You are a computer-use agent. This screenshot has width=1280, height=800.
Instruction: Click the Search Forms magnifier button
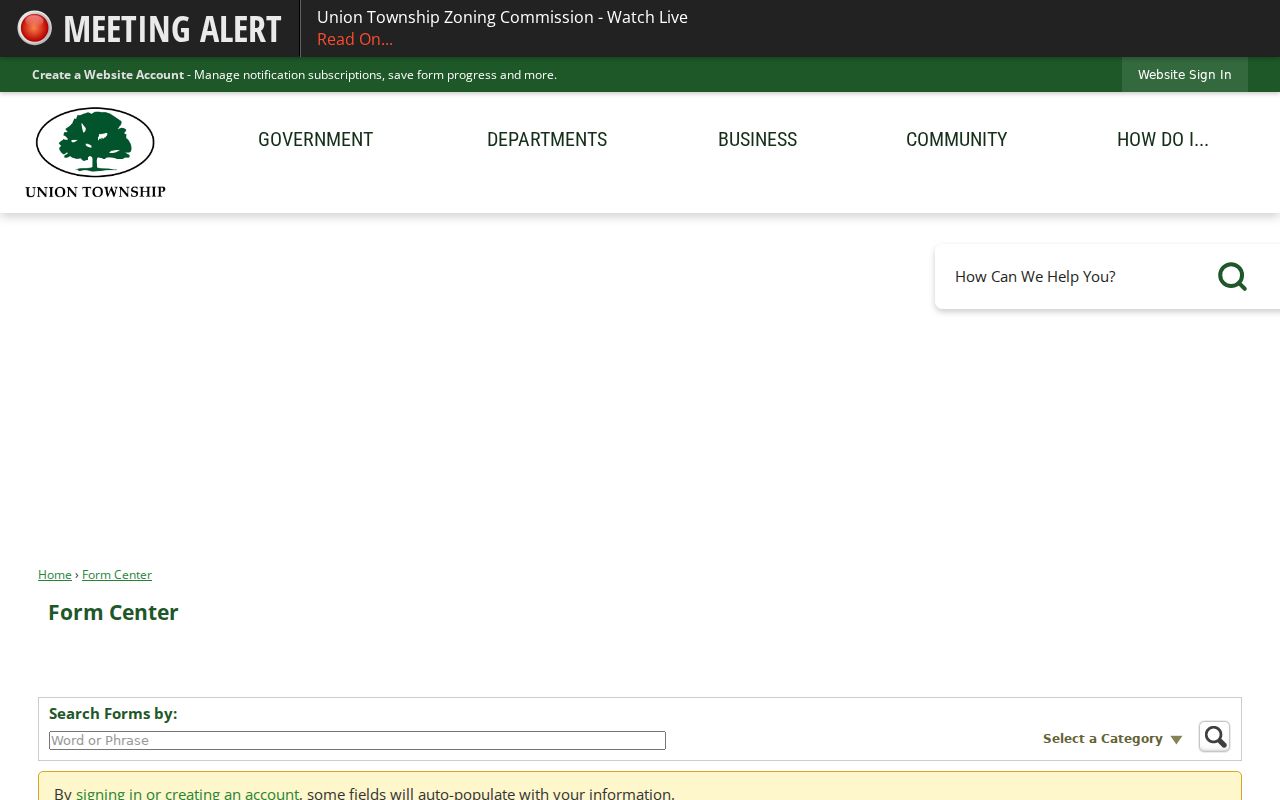(x=1214, y=737)
